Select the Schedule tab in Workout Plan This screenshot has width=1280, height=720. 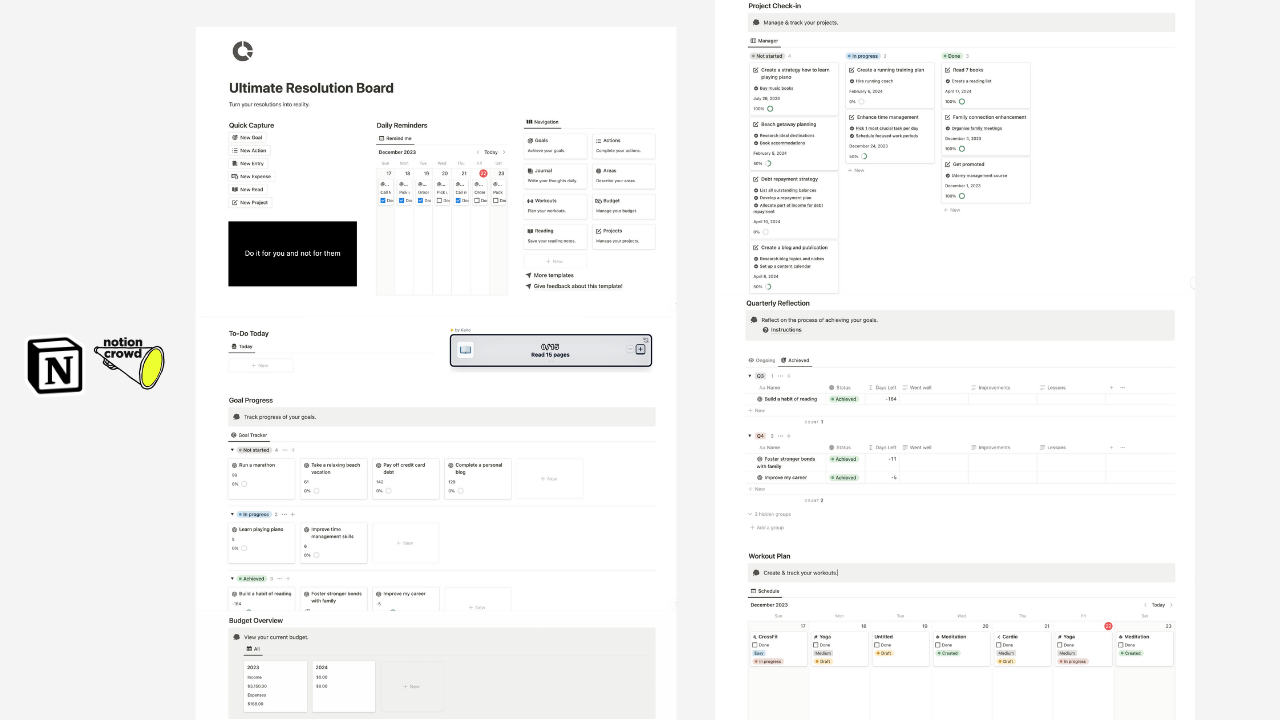pos(765,591)
